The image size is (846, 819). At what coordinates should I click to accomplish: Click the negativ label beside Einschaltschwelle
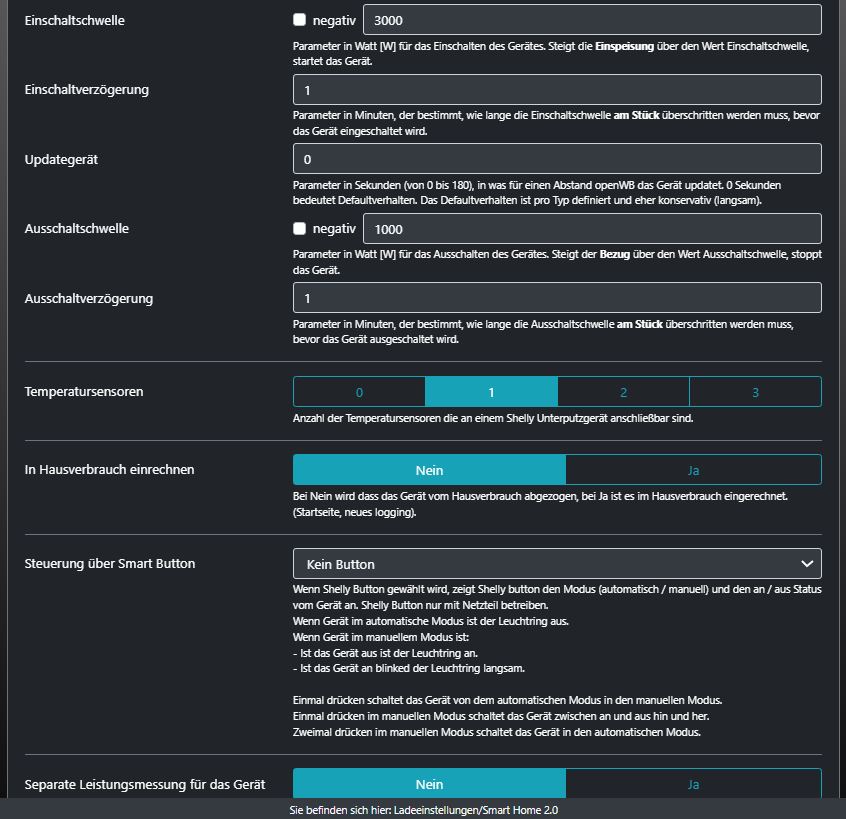[x=334, y=20]
